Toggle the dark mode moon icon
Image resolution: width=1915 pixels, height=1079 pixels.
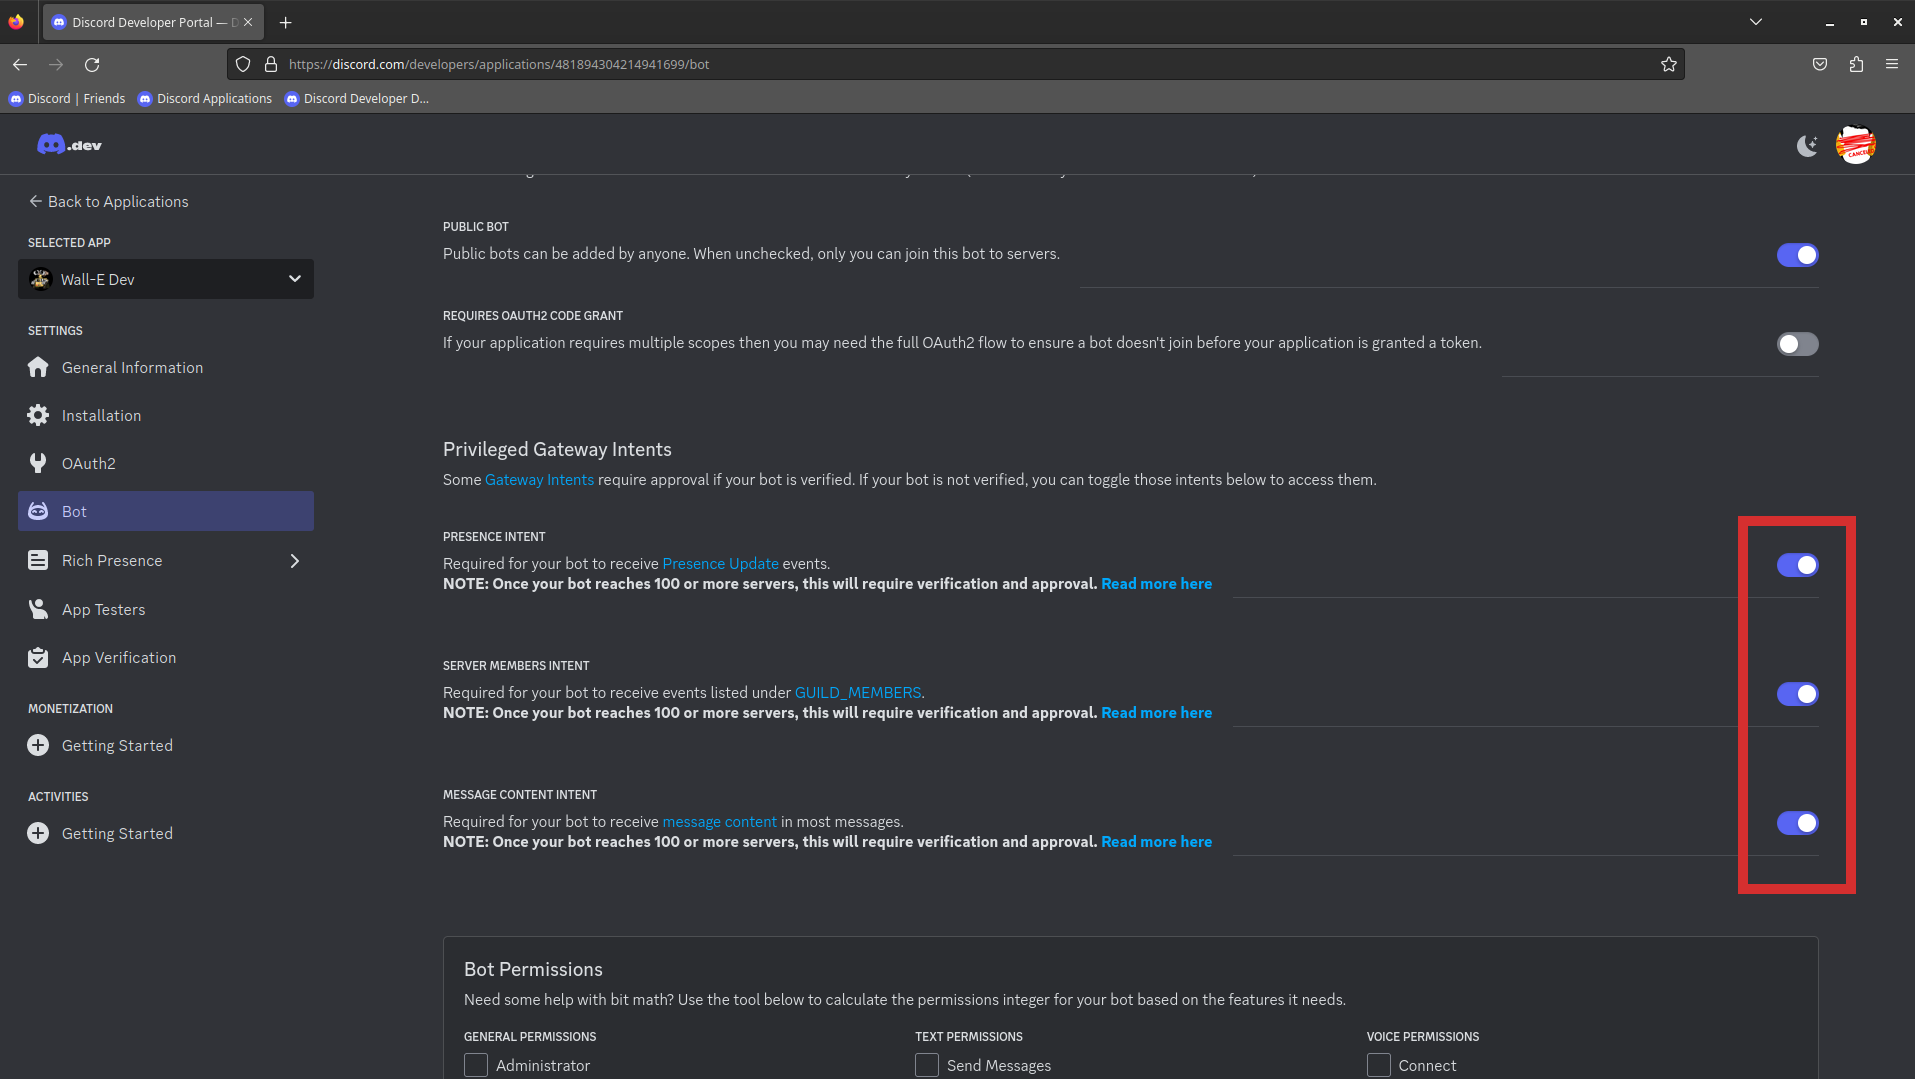pyautogui.click(x=1806, y=146)
